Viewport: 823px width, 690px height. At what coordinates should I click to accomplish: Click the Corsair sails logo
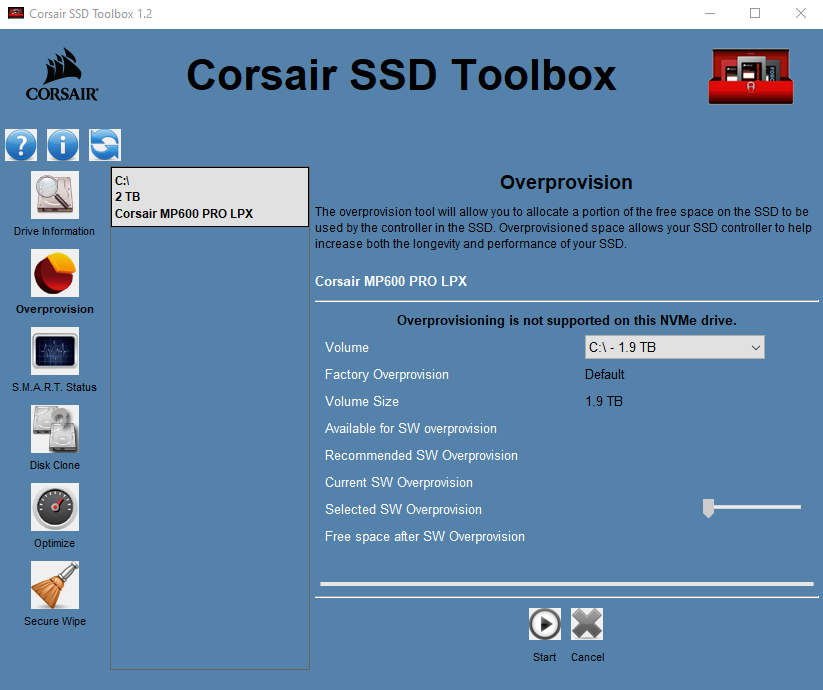click(62, 75)
